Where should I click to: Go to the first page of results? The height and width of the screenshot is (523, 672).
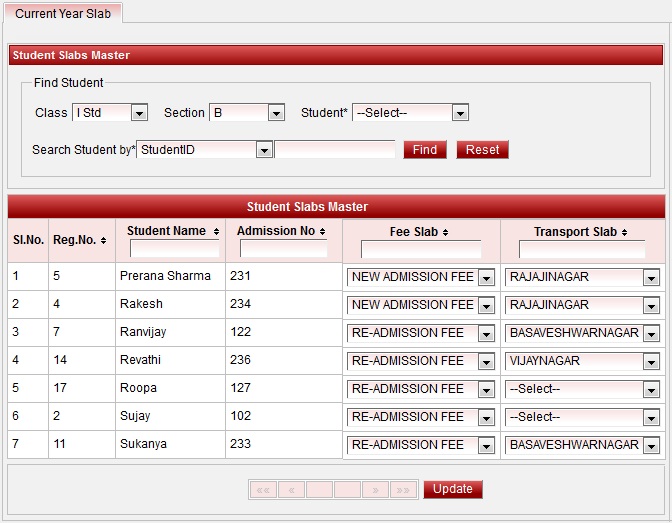pos(263,490)
